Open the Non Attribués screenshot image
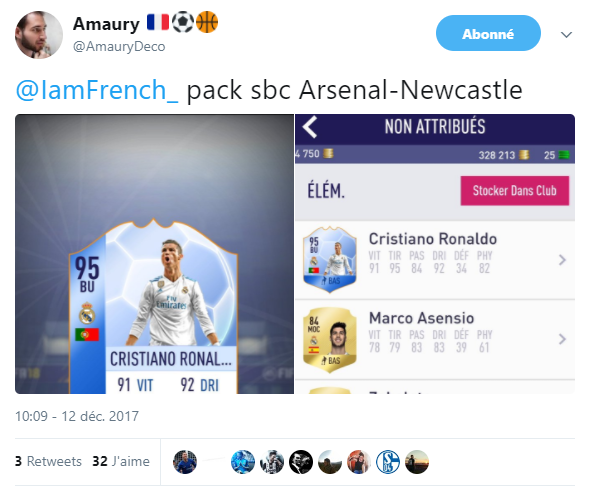The width and height of the screenshot is (599, 500). 435,254
